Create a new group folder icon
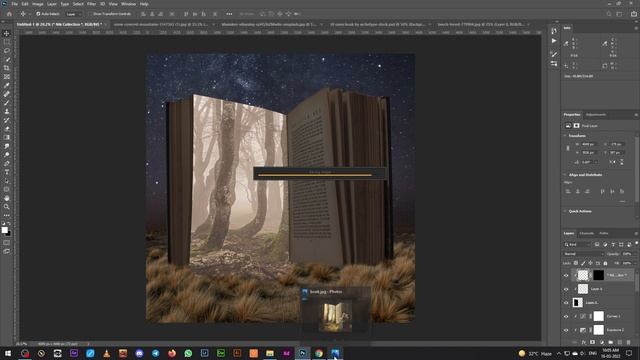 (x=611, y=342)
